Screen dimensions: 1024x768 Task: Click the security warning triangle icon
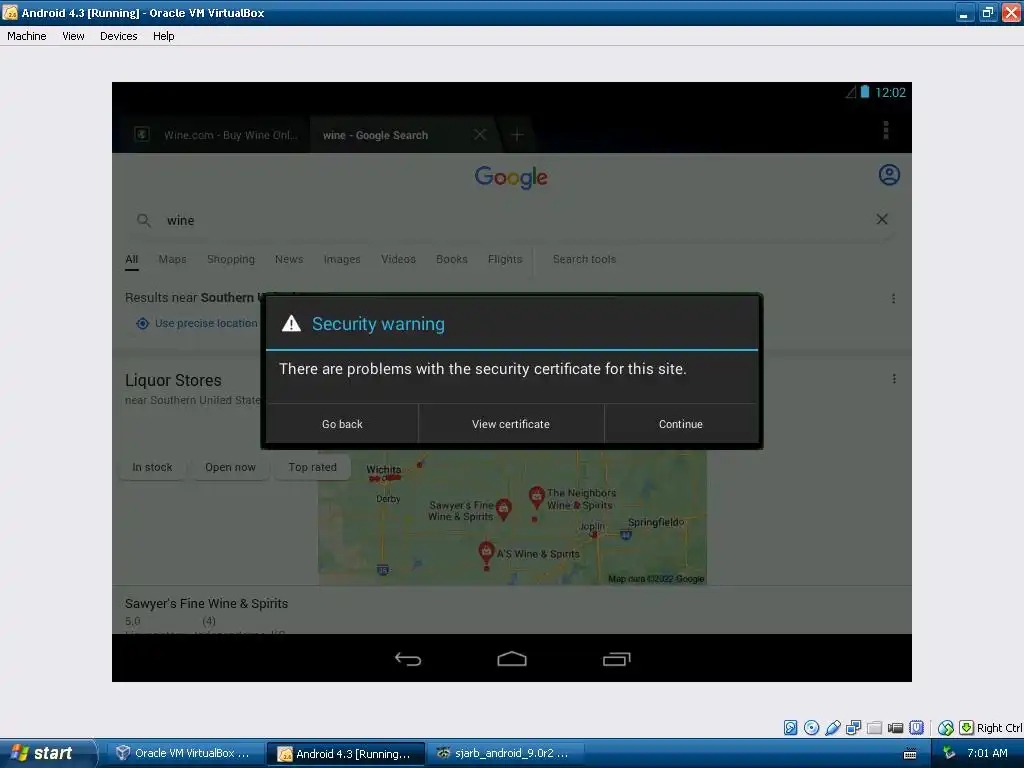[291, 323]
